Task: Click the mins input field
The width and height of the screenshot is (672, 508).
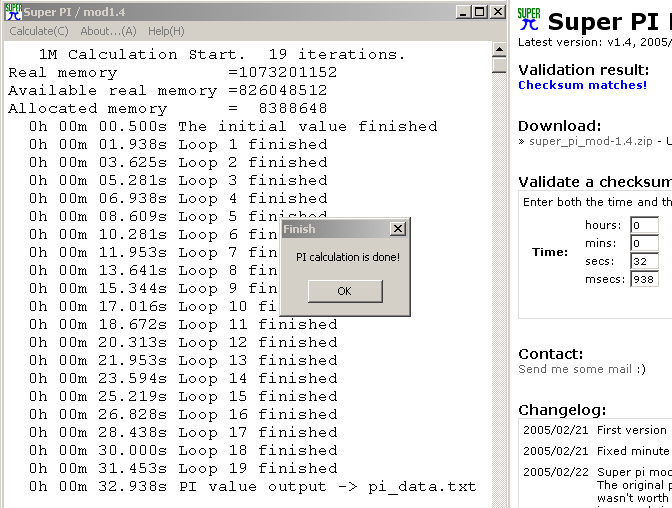Action: point(645,243)
